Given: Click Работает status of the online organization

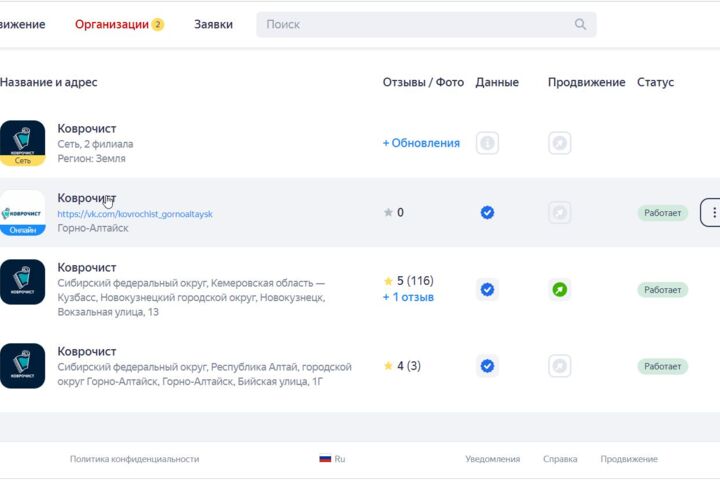Looking at the screenshot, I should (663, 213).
